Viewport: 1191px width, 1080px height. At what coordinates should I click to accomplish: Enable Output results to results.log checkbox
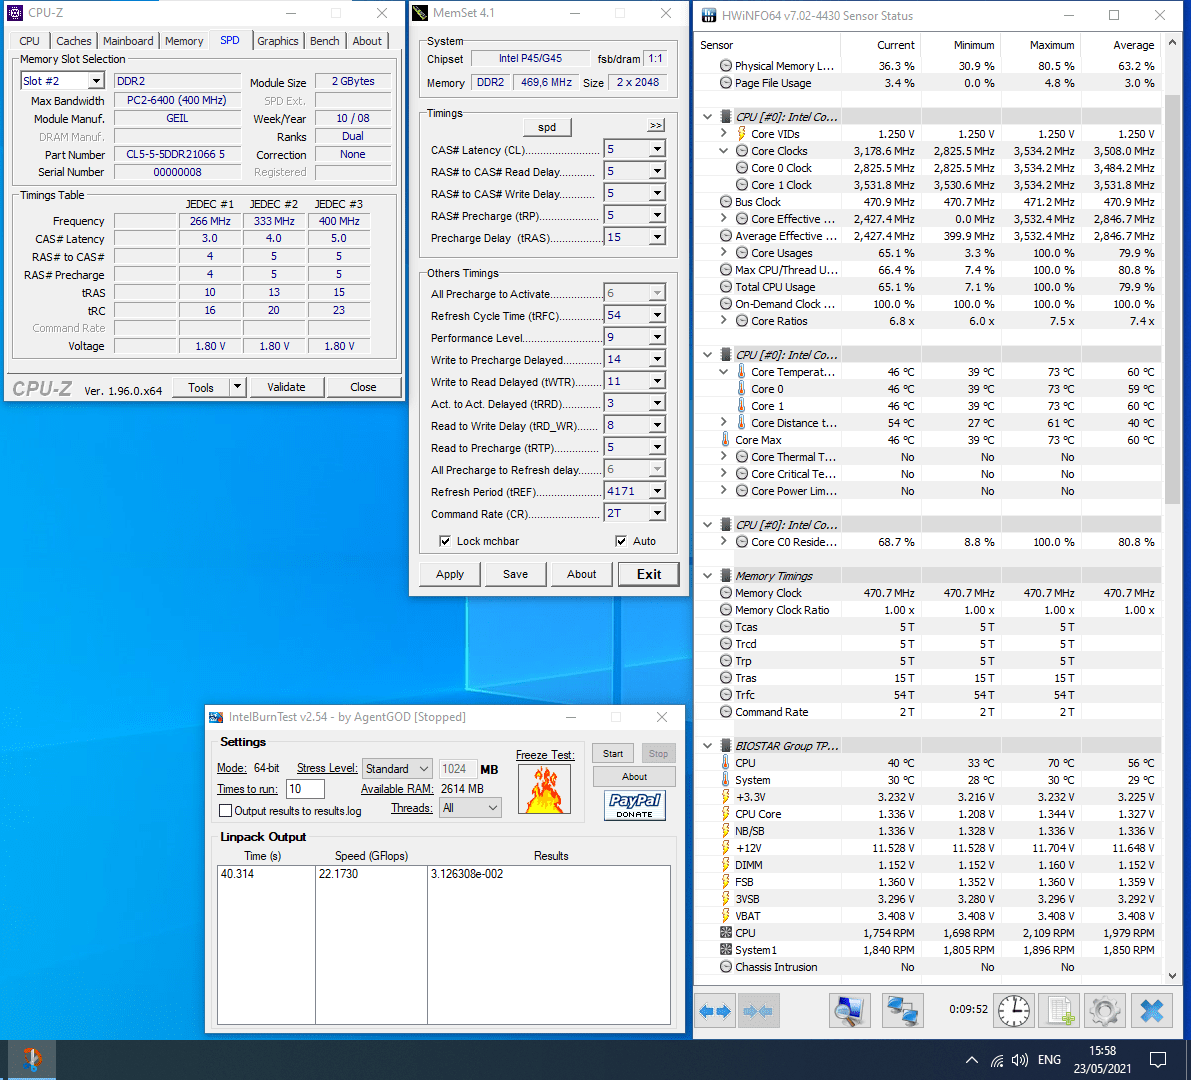click(226, 810)
